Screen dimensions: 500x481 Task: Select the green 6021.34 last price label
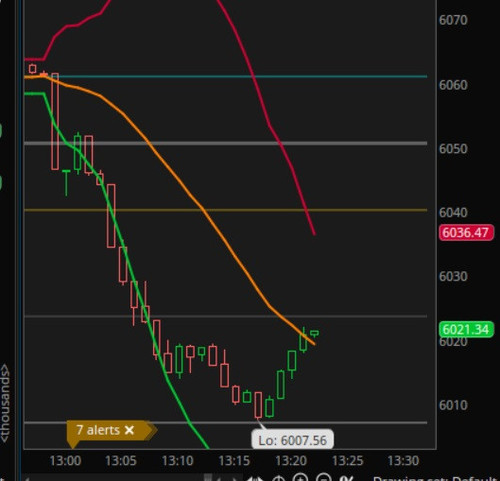point(466,329)
